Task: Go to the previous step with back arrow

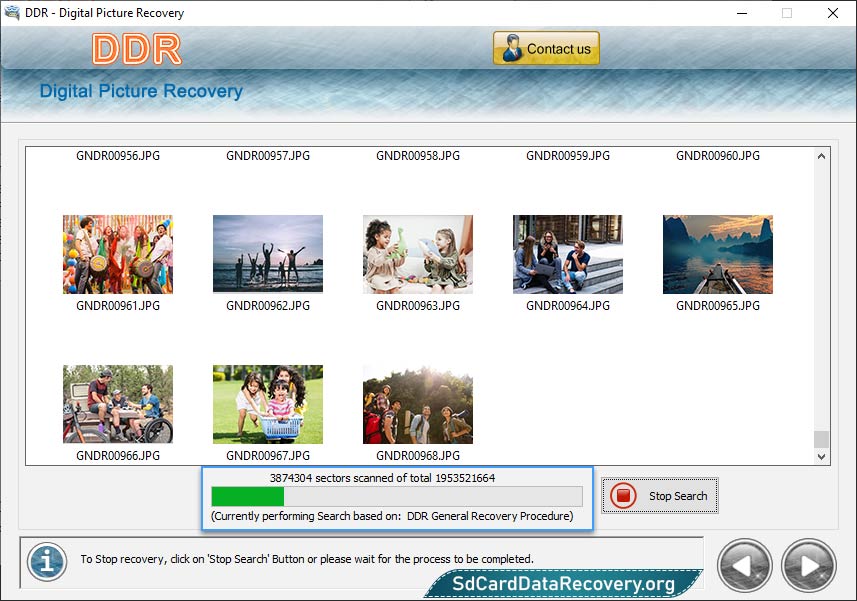Action: pos(744,566)
